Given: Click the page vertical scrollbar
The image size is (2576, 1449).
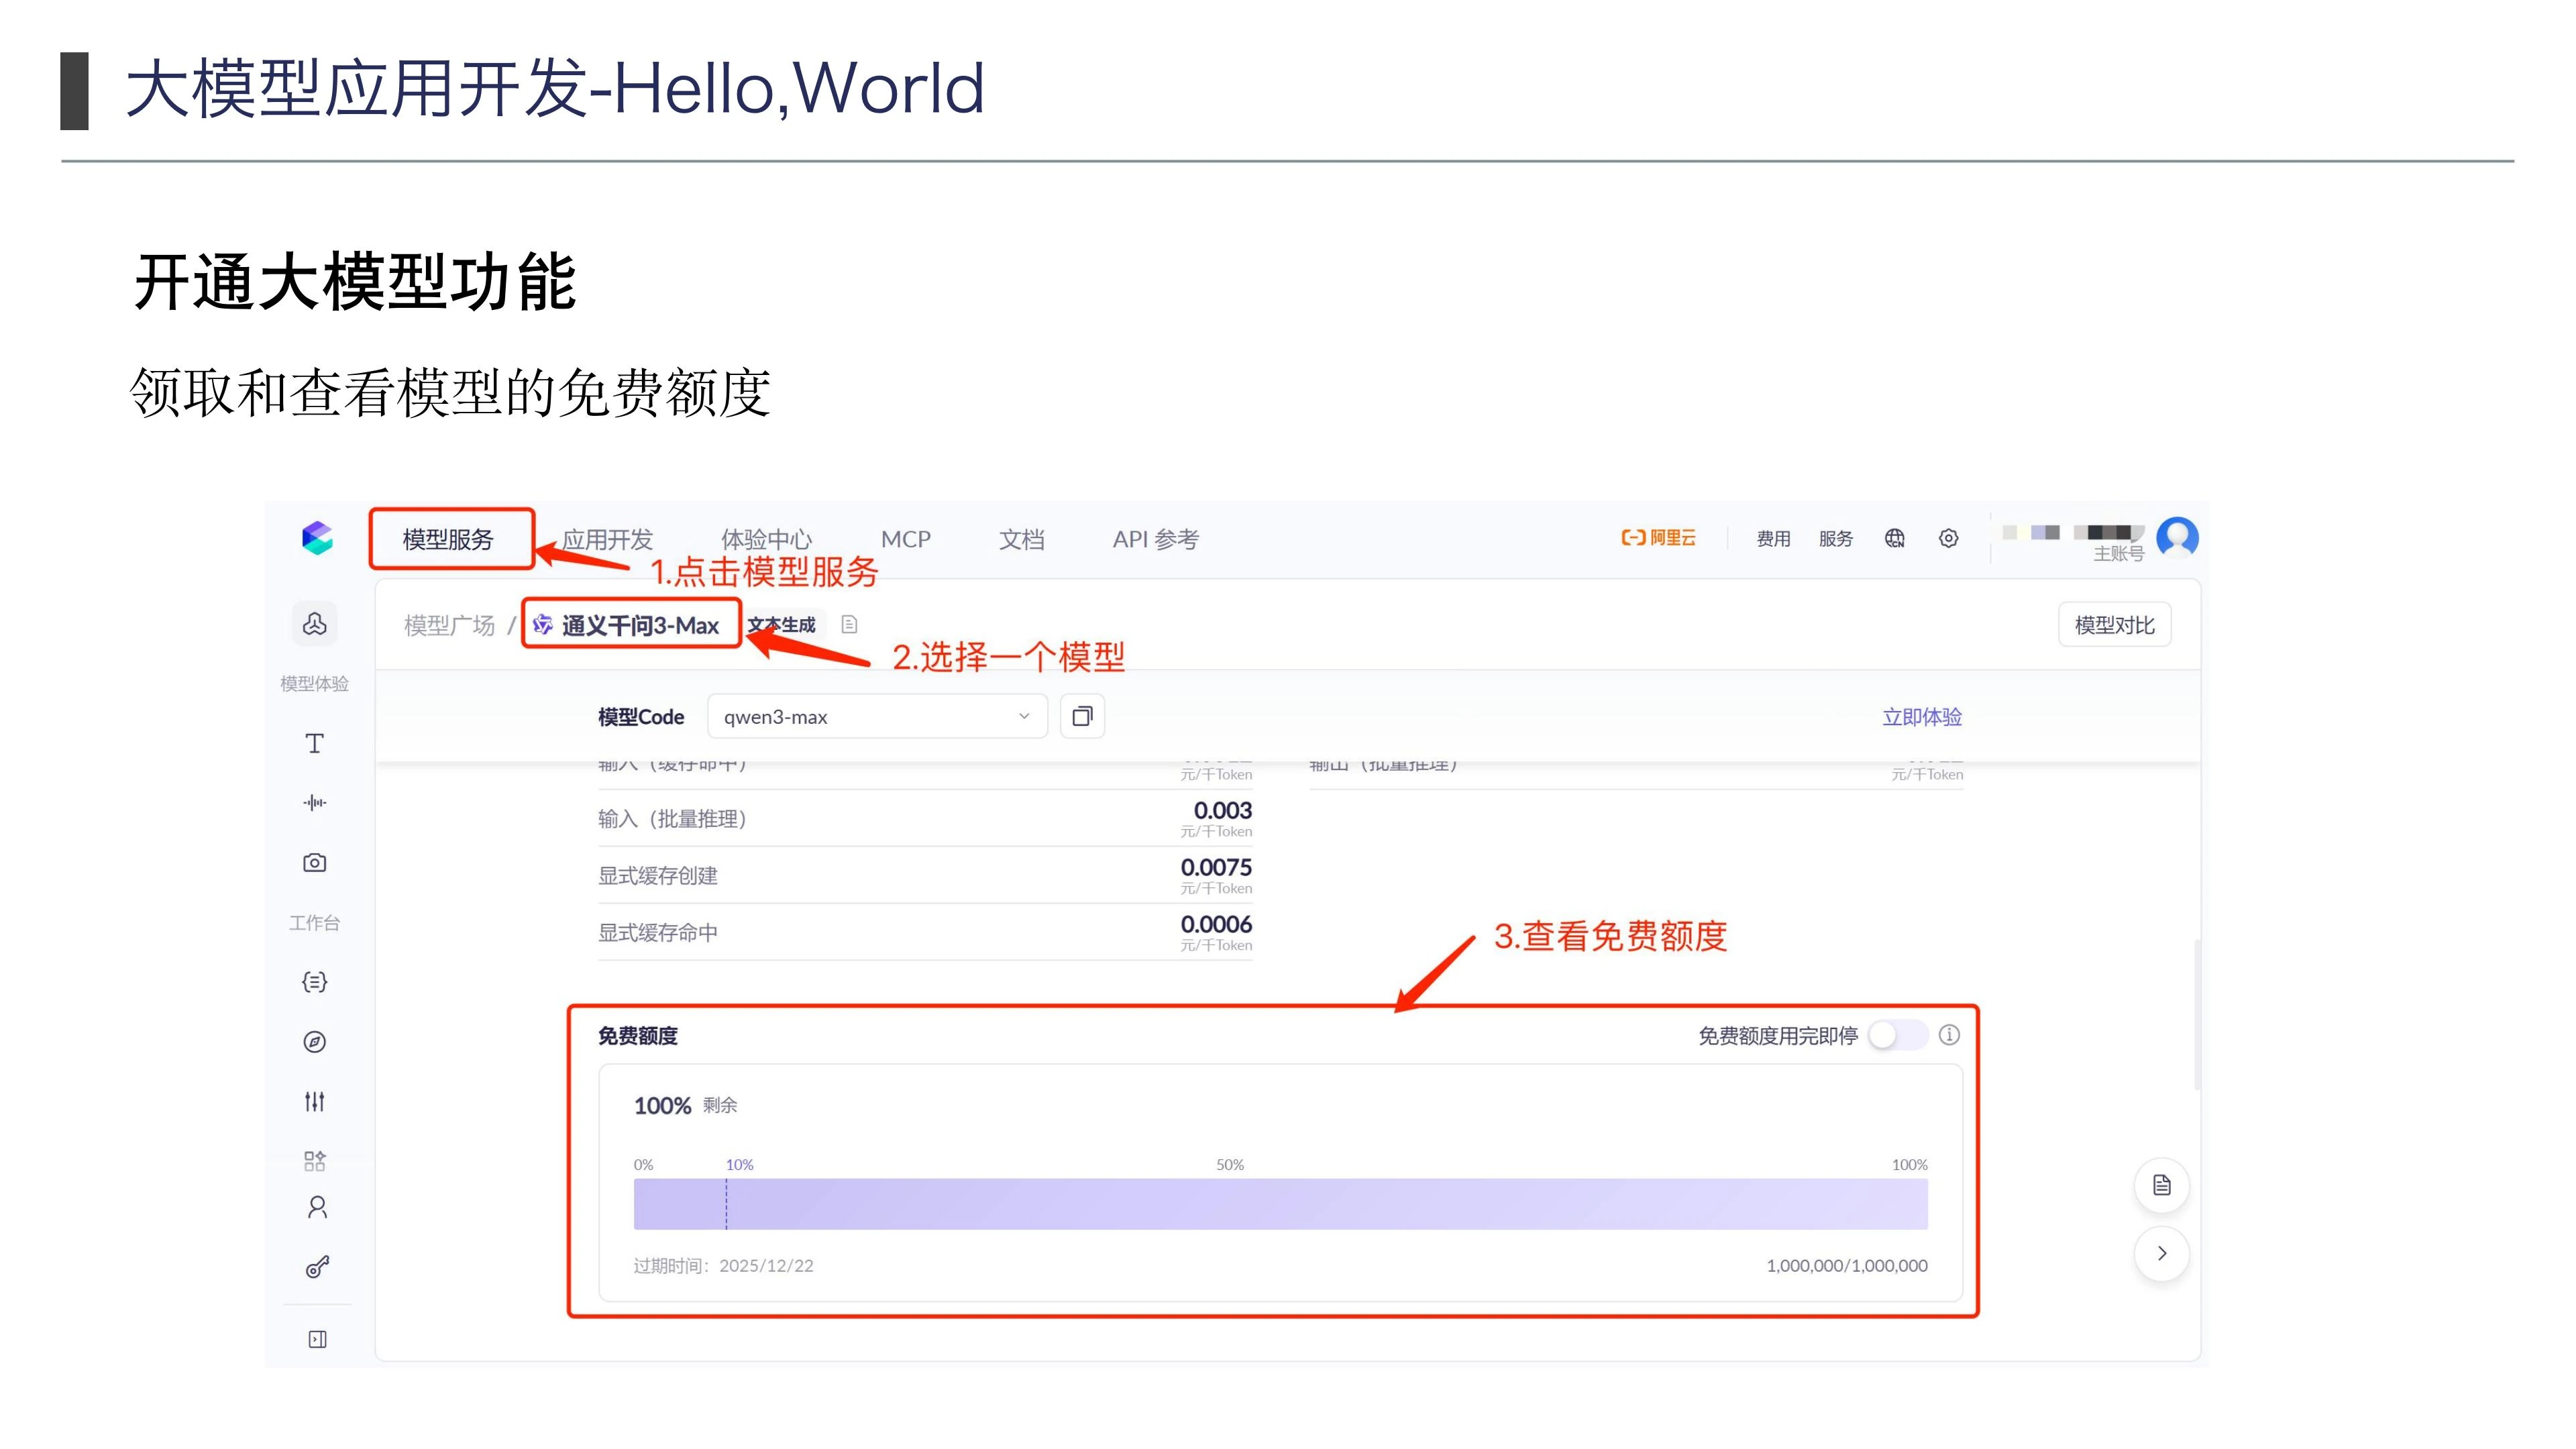Looking at the screenshot, I should click(x=2197, y=1015).
